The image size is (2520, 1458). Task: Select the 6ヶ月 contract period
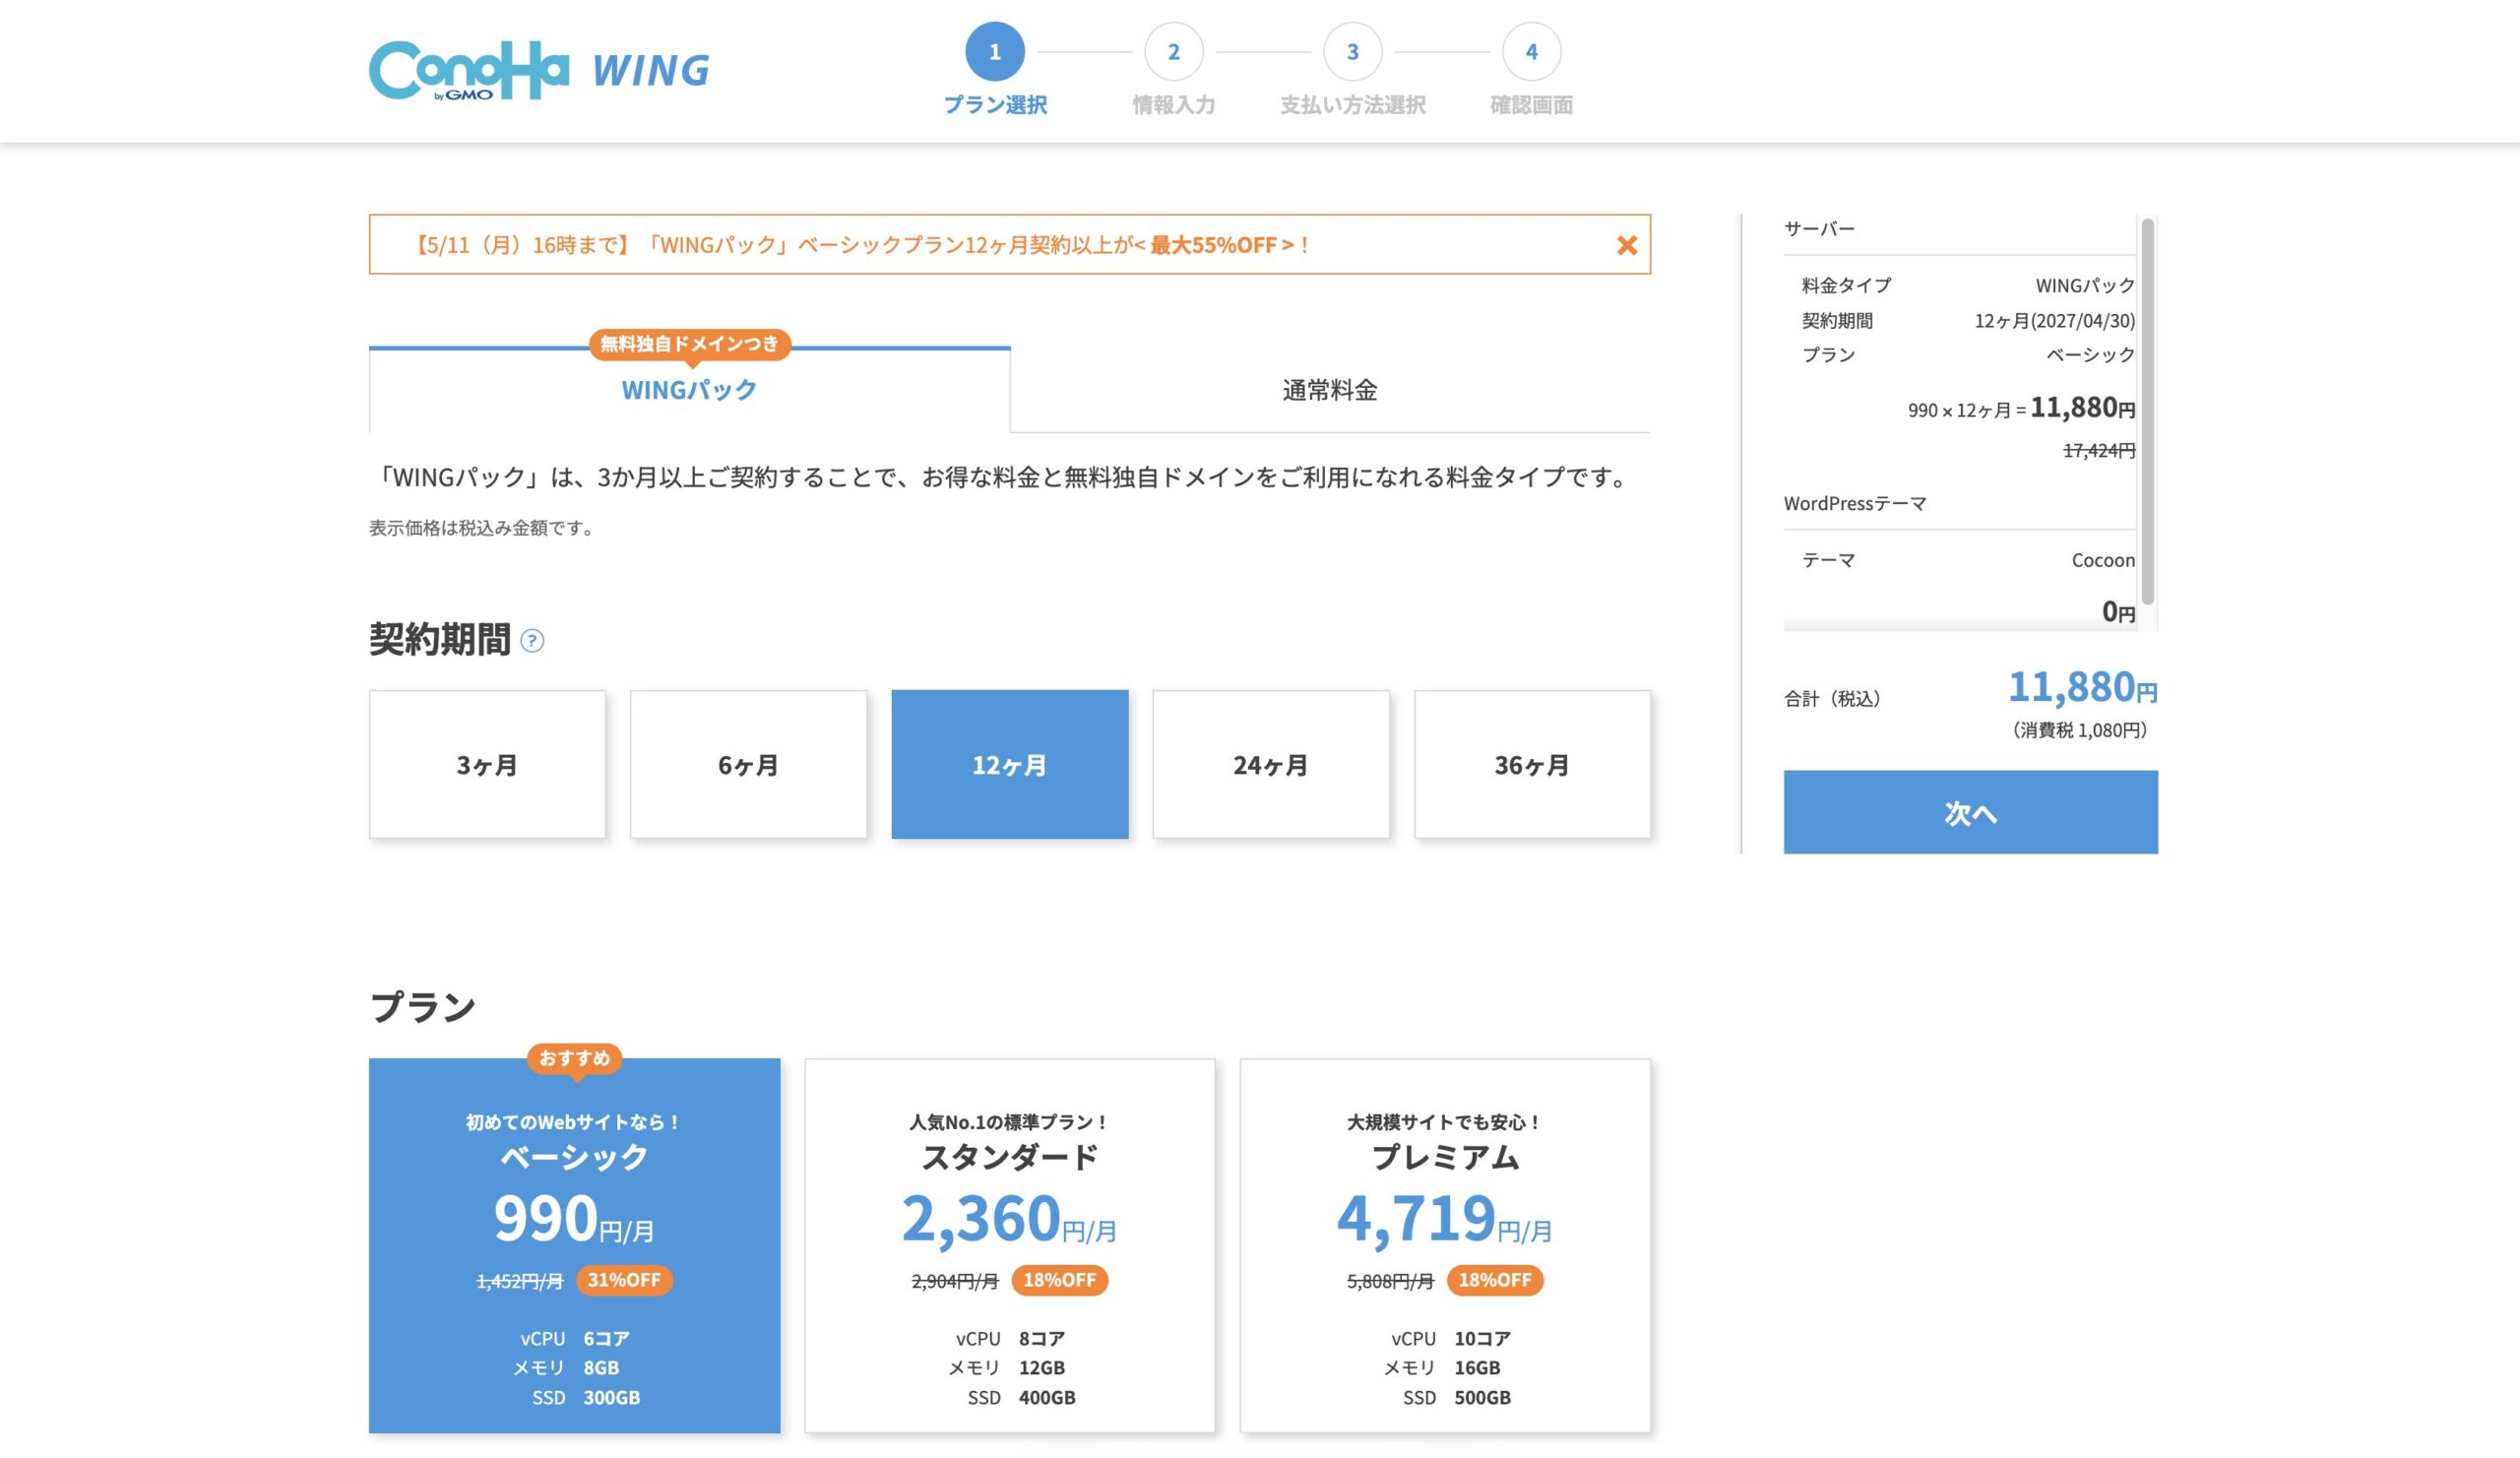coord(748,765)
